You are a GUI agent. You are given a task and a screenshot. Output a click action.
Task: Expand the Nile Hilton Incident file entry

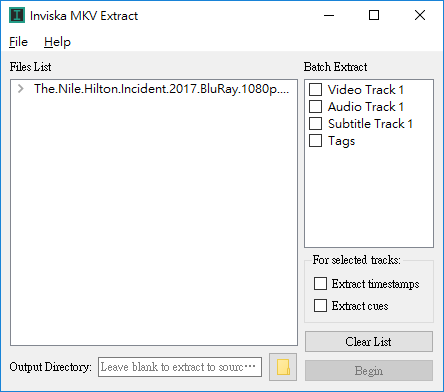[x=21, y=89]
